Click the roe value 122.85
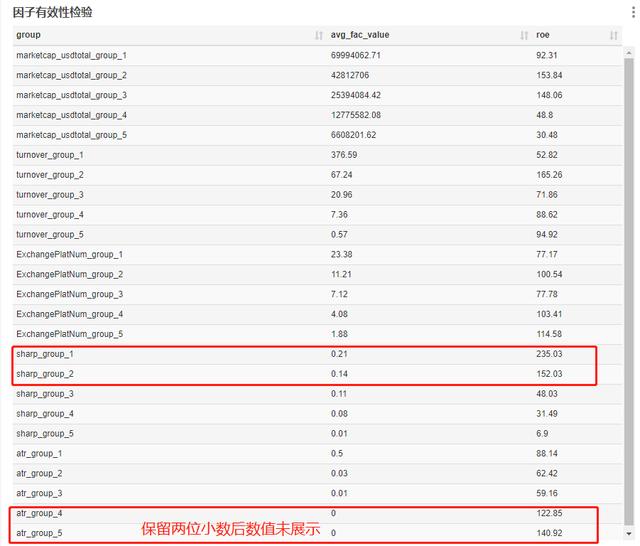This screenshot has height=546, width=640. (549, 513)
